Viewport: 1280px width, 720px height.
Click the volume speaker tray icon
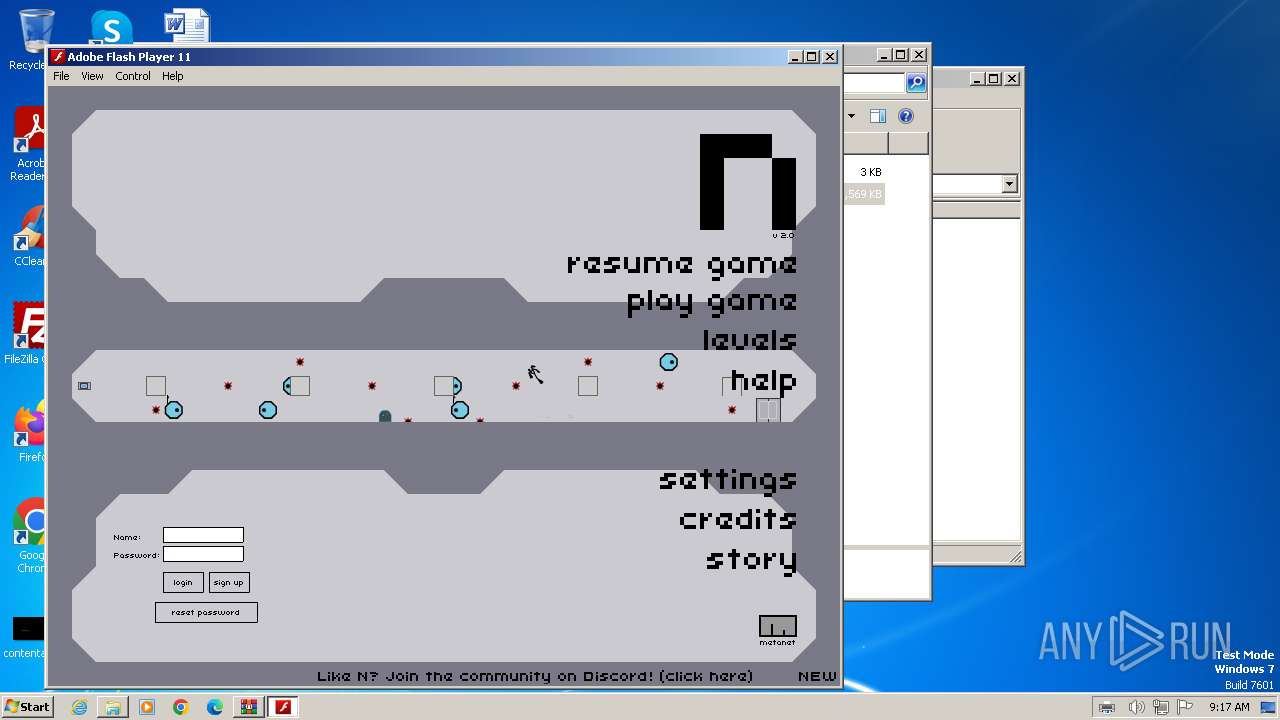click(x=1136, y=707)
